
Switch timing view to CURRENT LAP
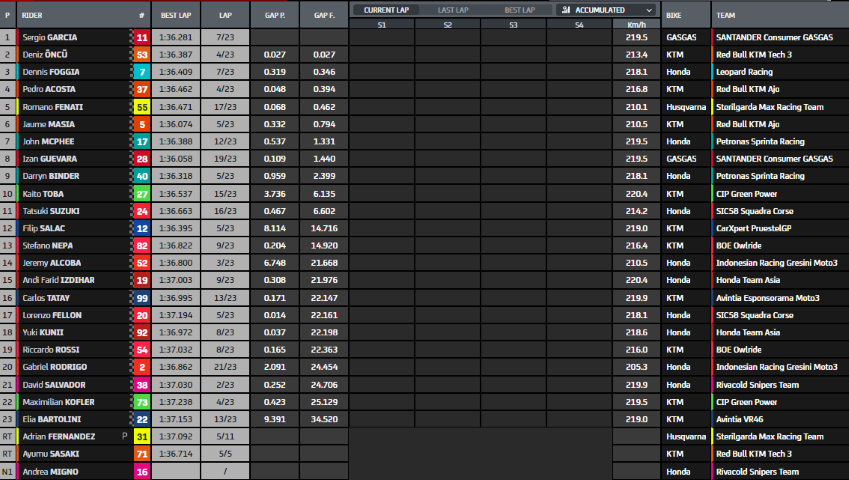(x=388, y=9)
